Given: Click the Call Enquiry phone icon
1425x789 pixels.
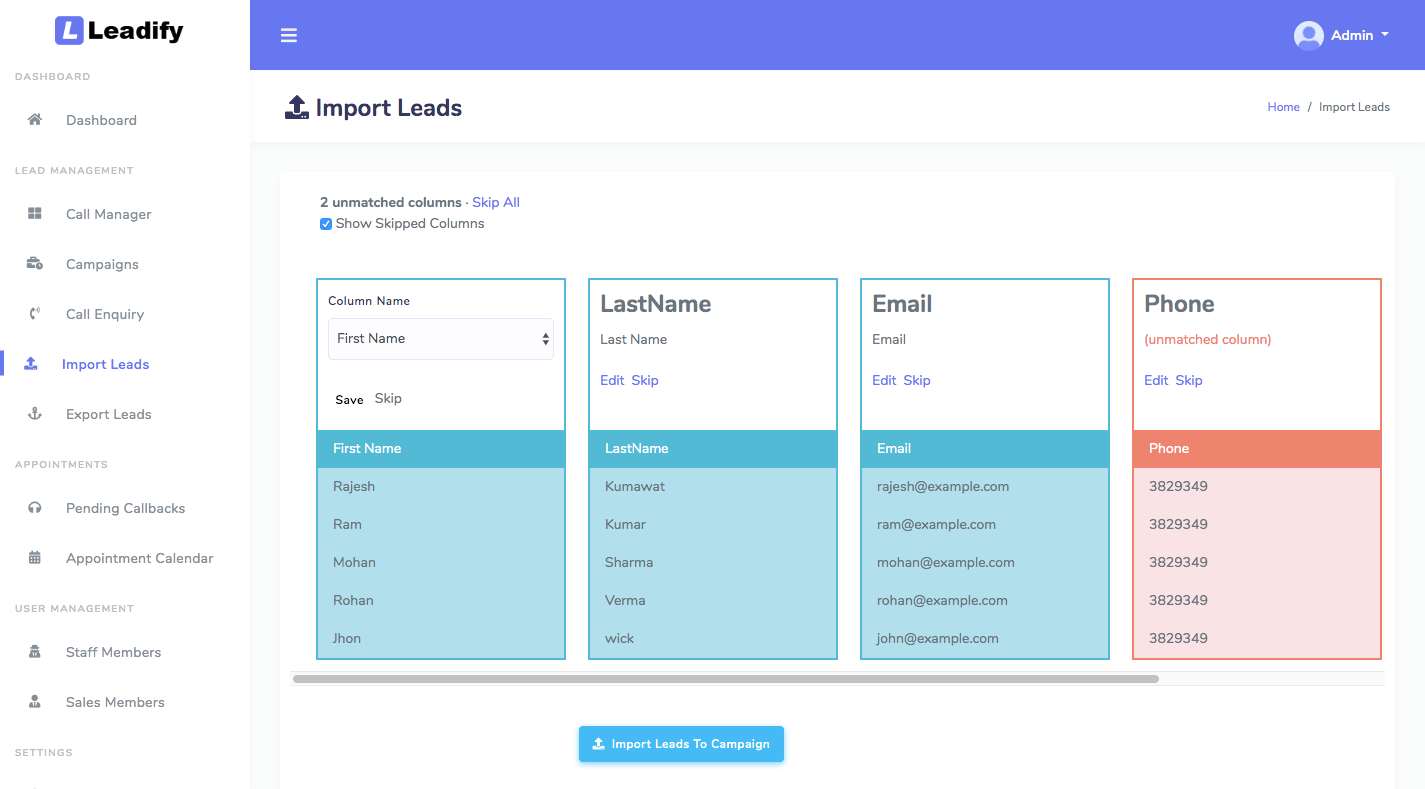Looking at the screenshot, I should (x=35, y=313).
